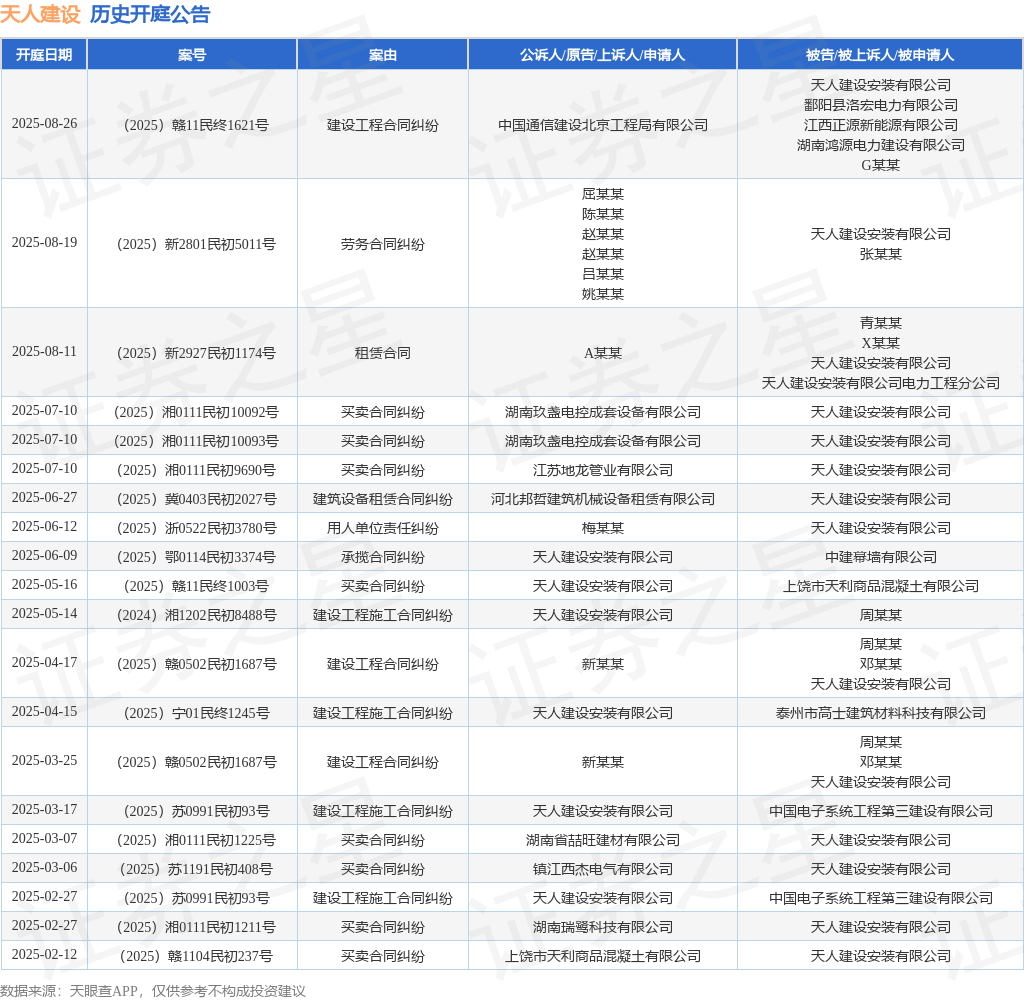Click defendant 天人建设安装有限公司电力工程分公司
This screenshot has width=1024, height=1000.
(880, 383)
